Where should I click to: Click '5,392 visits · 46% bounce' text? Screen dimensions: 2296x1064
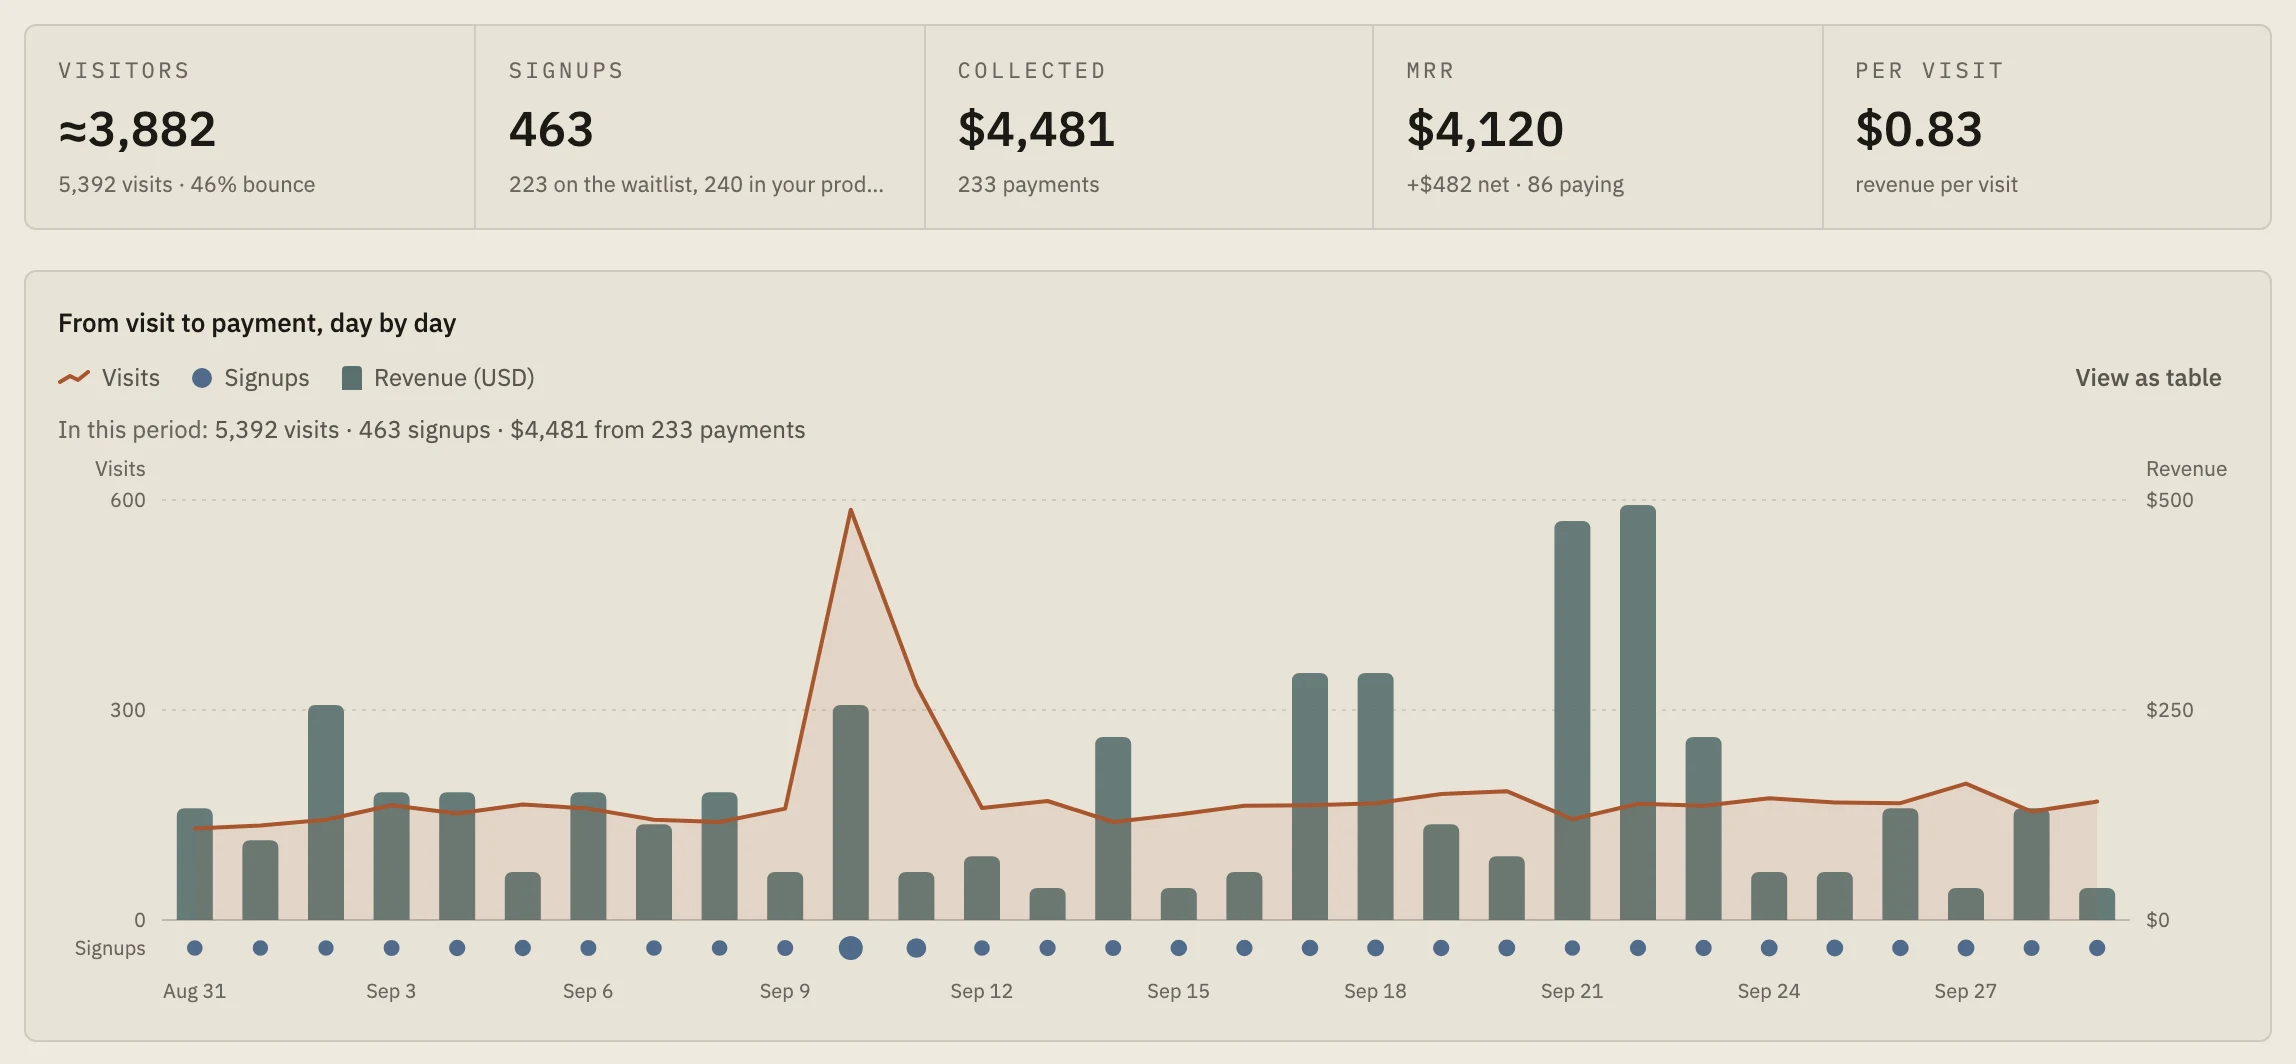point(186,185)
